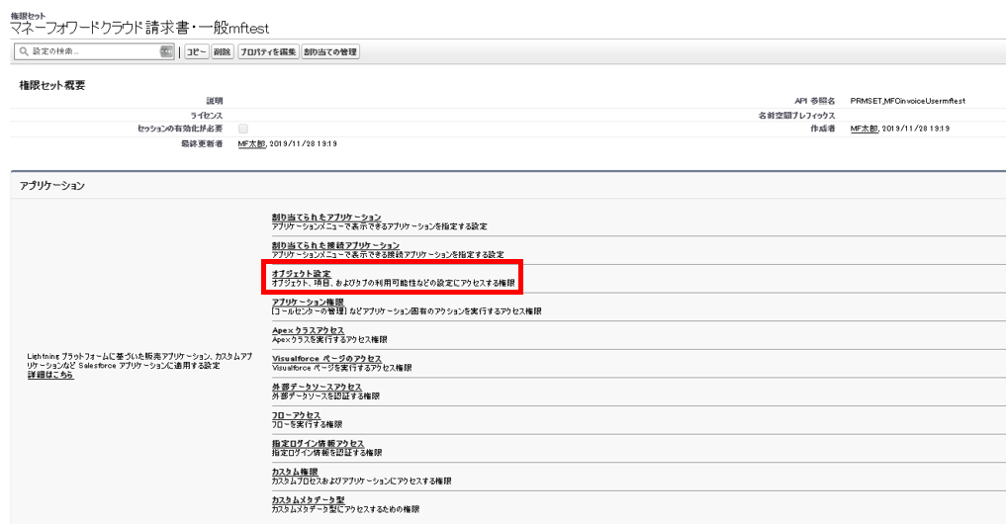Screen dimensions: 1006x526
Task: Toggle the セッションの有効化が必要 checkbox
Action: [243, 129]
